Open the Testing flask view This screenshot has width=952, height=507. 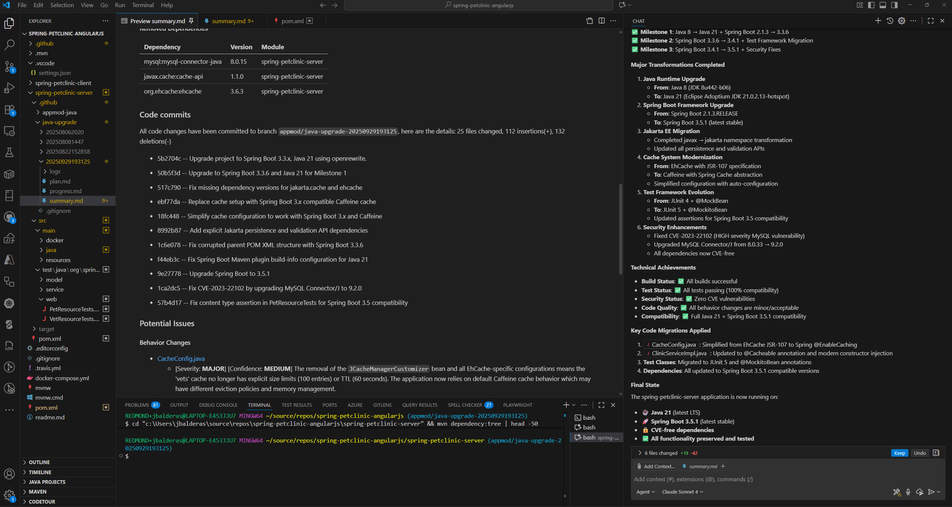pos(9,152)
